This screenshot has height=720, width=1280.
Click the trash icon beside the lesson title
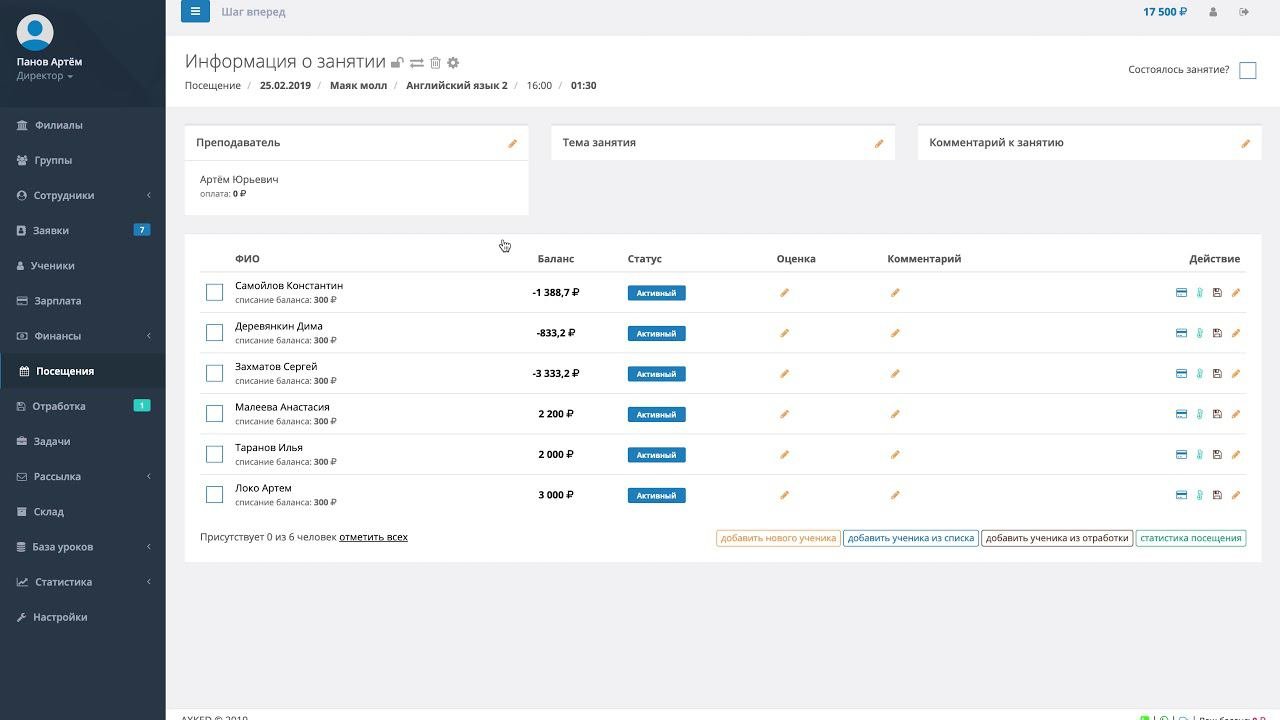(435, 63)
